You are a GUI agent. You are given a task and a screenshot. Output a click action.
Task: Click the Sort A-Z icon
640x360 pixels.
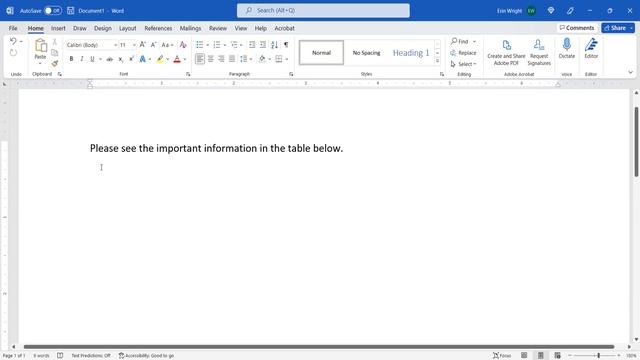[x=274, y=44]
